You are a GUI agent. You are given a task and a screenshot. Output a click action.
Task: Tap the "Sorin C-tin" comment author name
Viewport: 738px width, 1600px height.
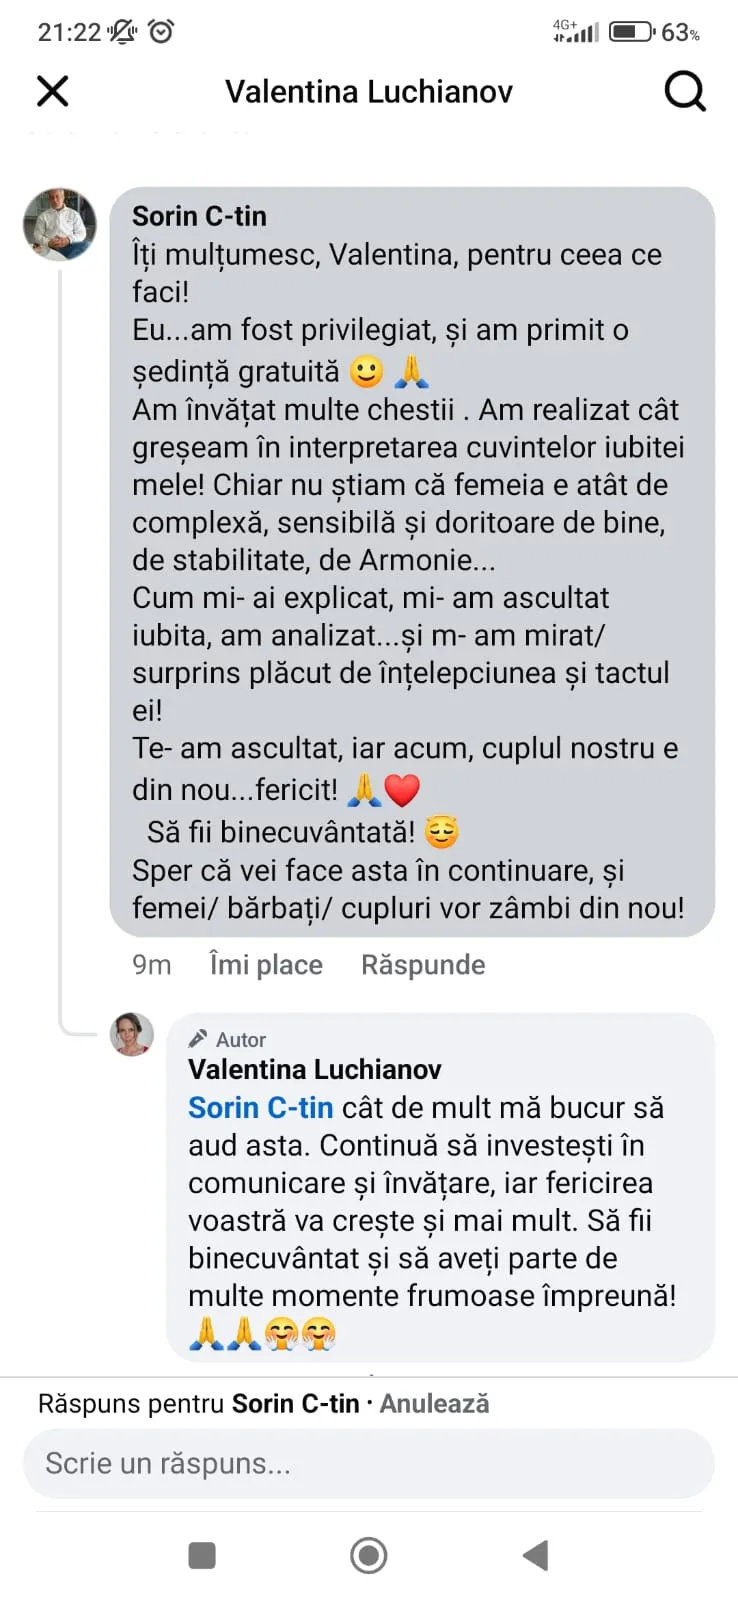tap(199, 216)
